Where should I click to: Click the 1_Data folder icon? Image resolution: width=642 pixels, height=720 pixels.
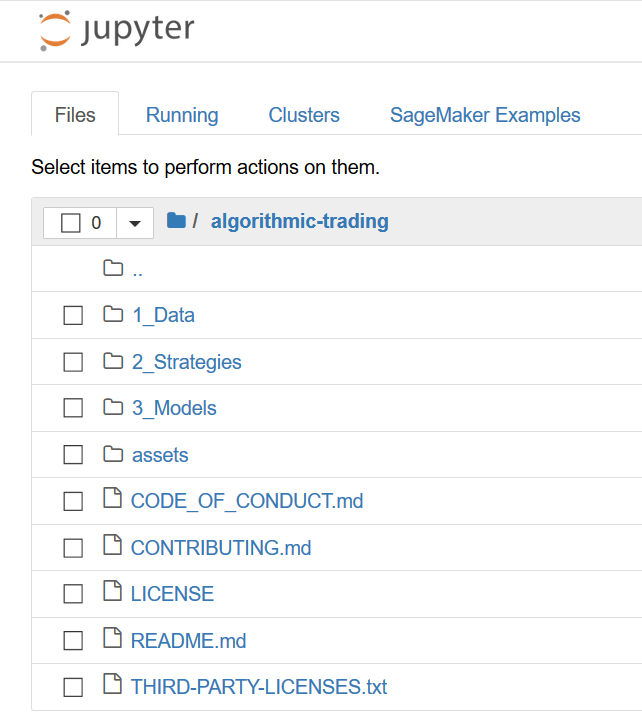(x=113, y=315)
